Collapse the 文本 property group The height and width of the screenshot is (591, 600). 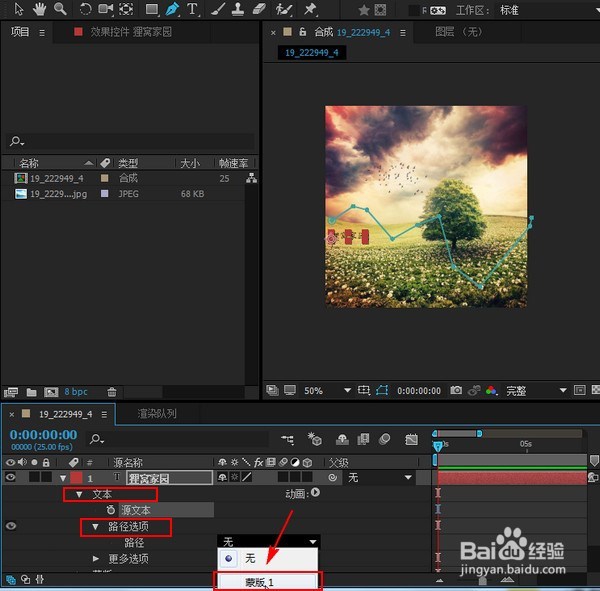(x=79, y=495)
